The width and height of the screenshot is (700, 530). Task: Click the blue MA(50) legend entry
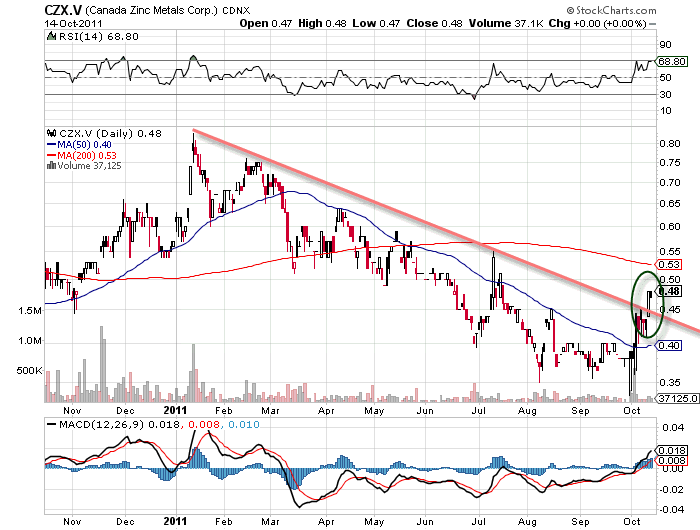coord(82,143)
